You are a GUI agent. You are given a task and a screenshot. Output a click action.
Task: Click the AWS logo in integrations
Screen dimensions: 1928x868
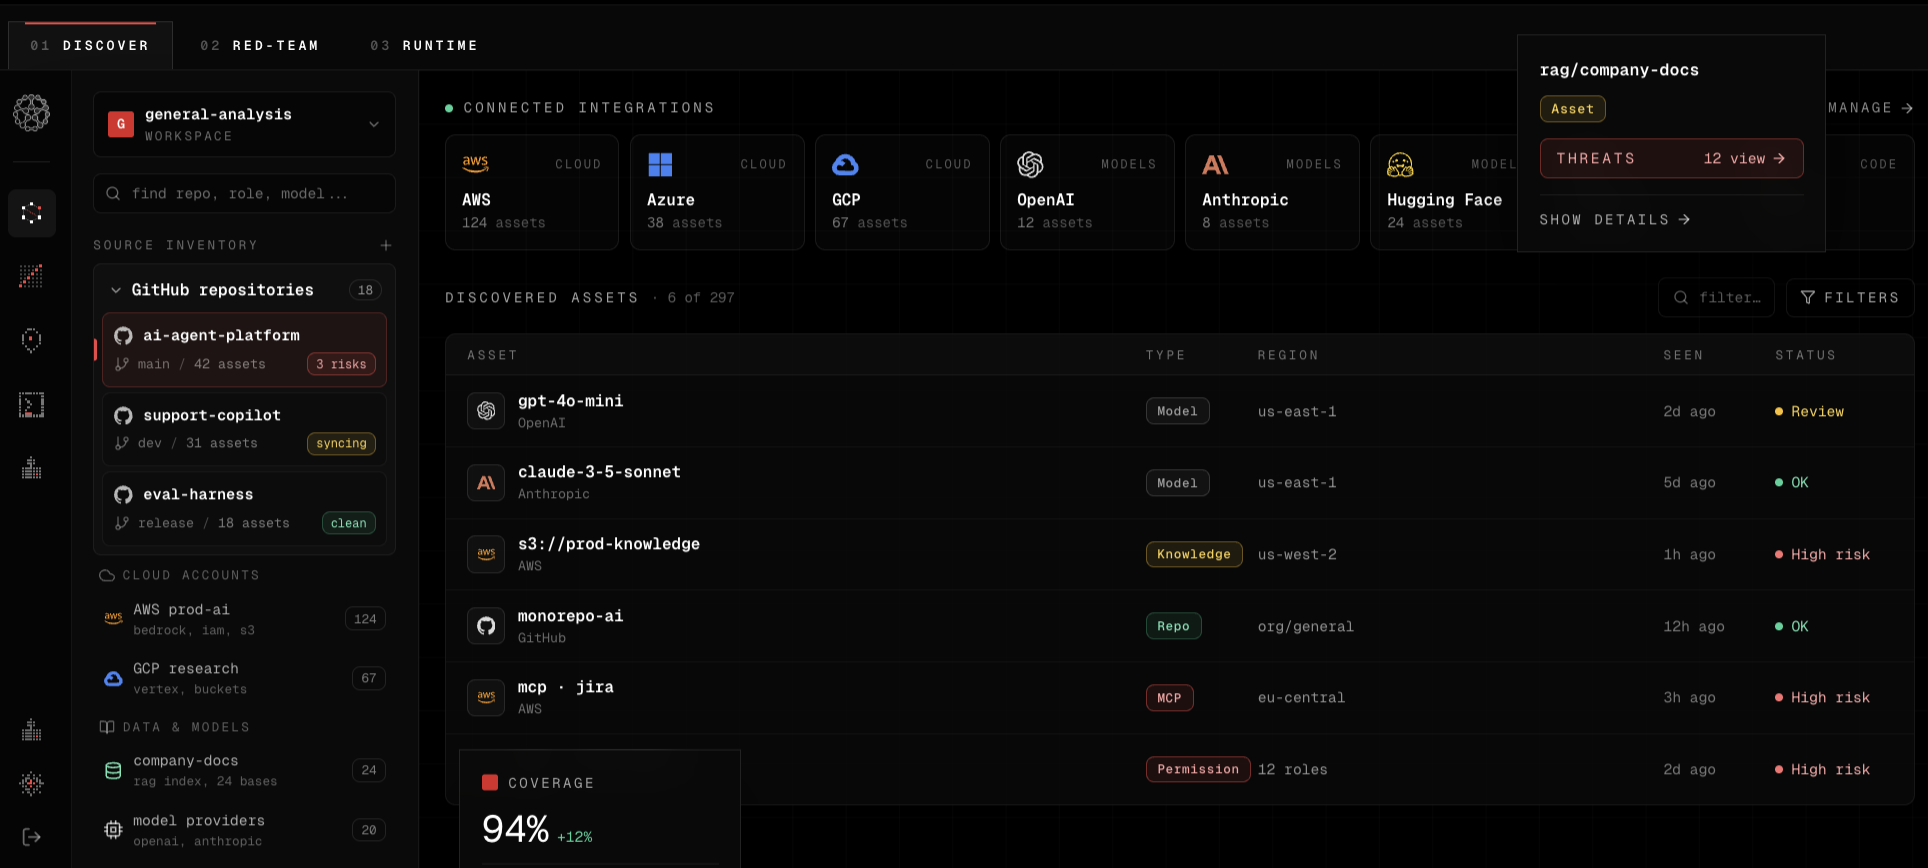pyautogui.click(x=475, y=164)
